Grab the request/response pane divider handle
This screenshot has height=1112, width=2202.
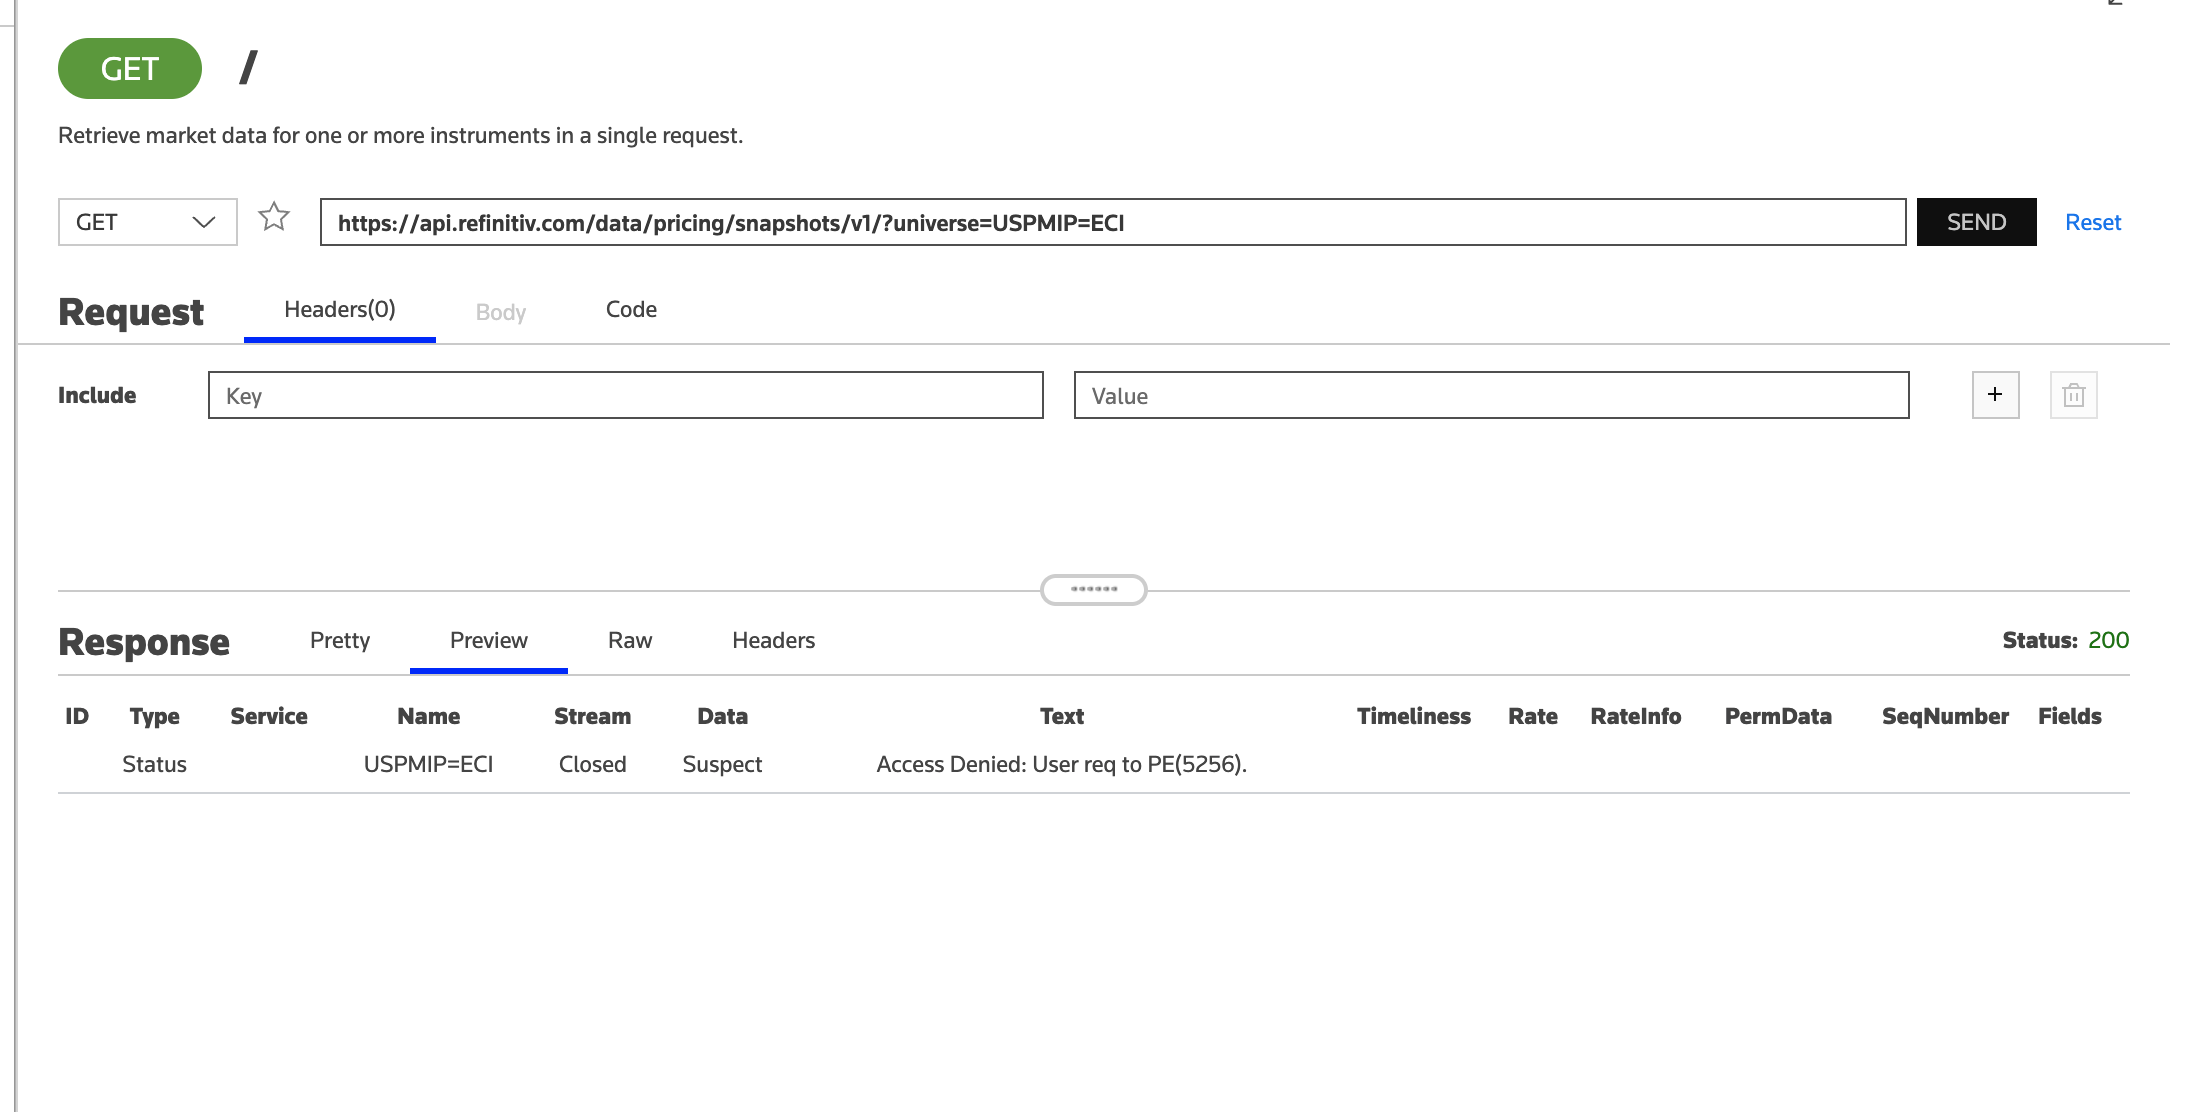pyautogui.click(x=1093, y=589)
